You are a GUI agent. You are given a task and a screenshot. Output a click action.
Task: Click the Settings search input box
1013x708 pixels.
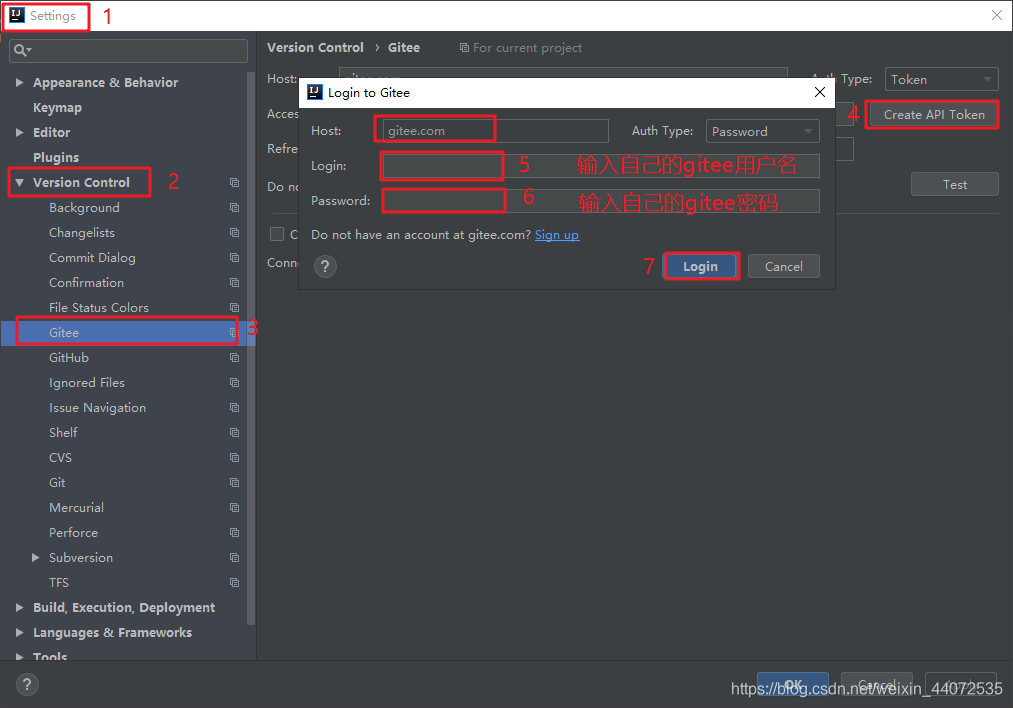pyautogui.click(x=128, y=50)
